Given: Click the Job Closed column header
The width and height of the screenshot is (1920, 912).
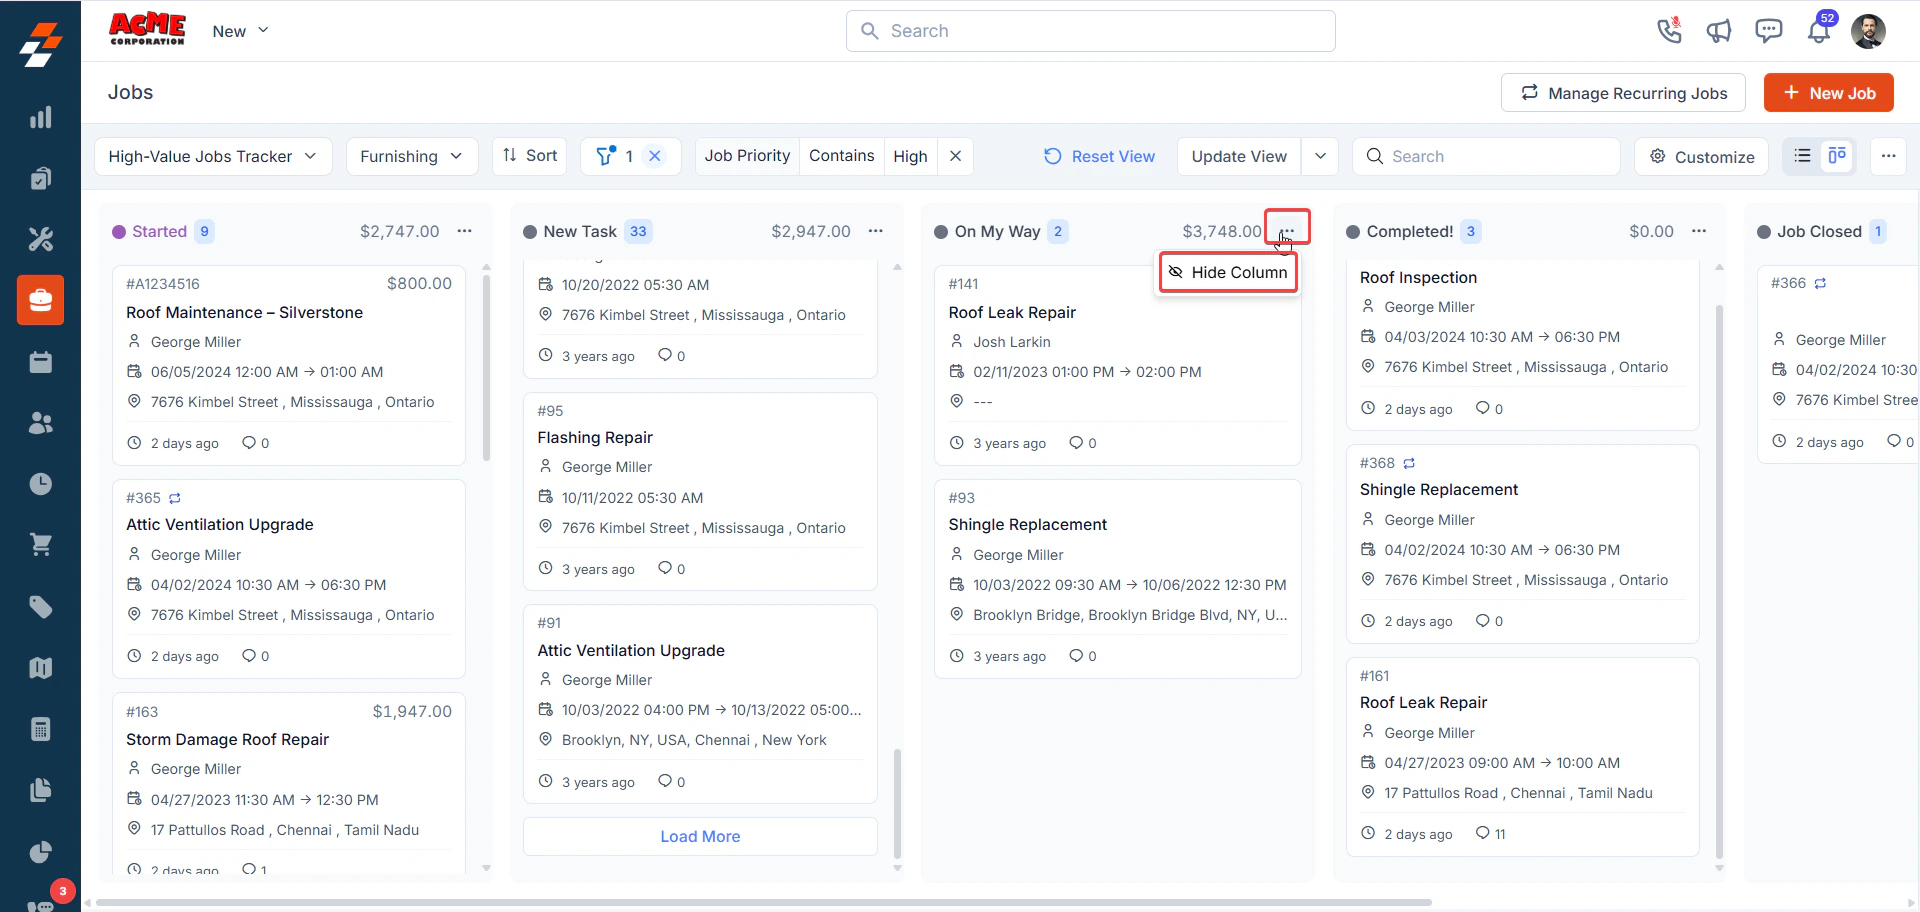Looking at the screenshot, I should coord(1819,231).
